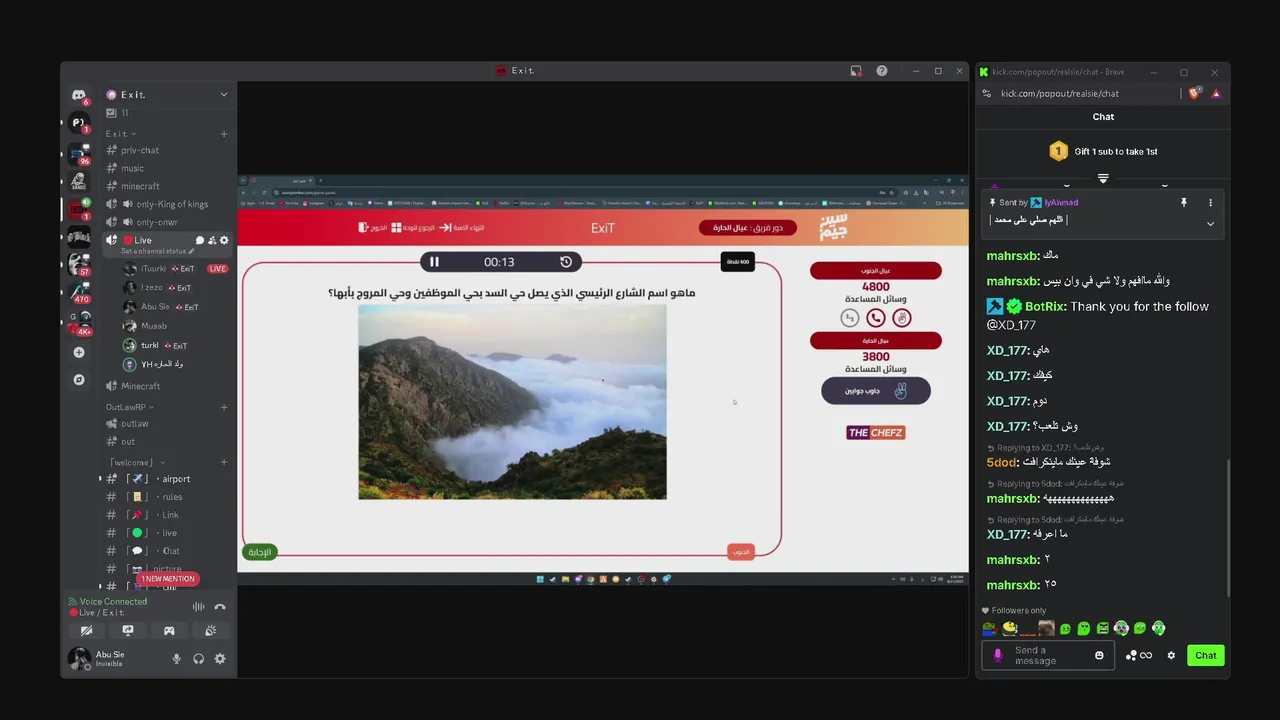Click the Add a Server plus icon
Viewport: 1280px width, 720px height.
click(79, 352)
